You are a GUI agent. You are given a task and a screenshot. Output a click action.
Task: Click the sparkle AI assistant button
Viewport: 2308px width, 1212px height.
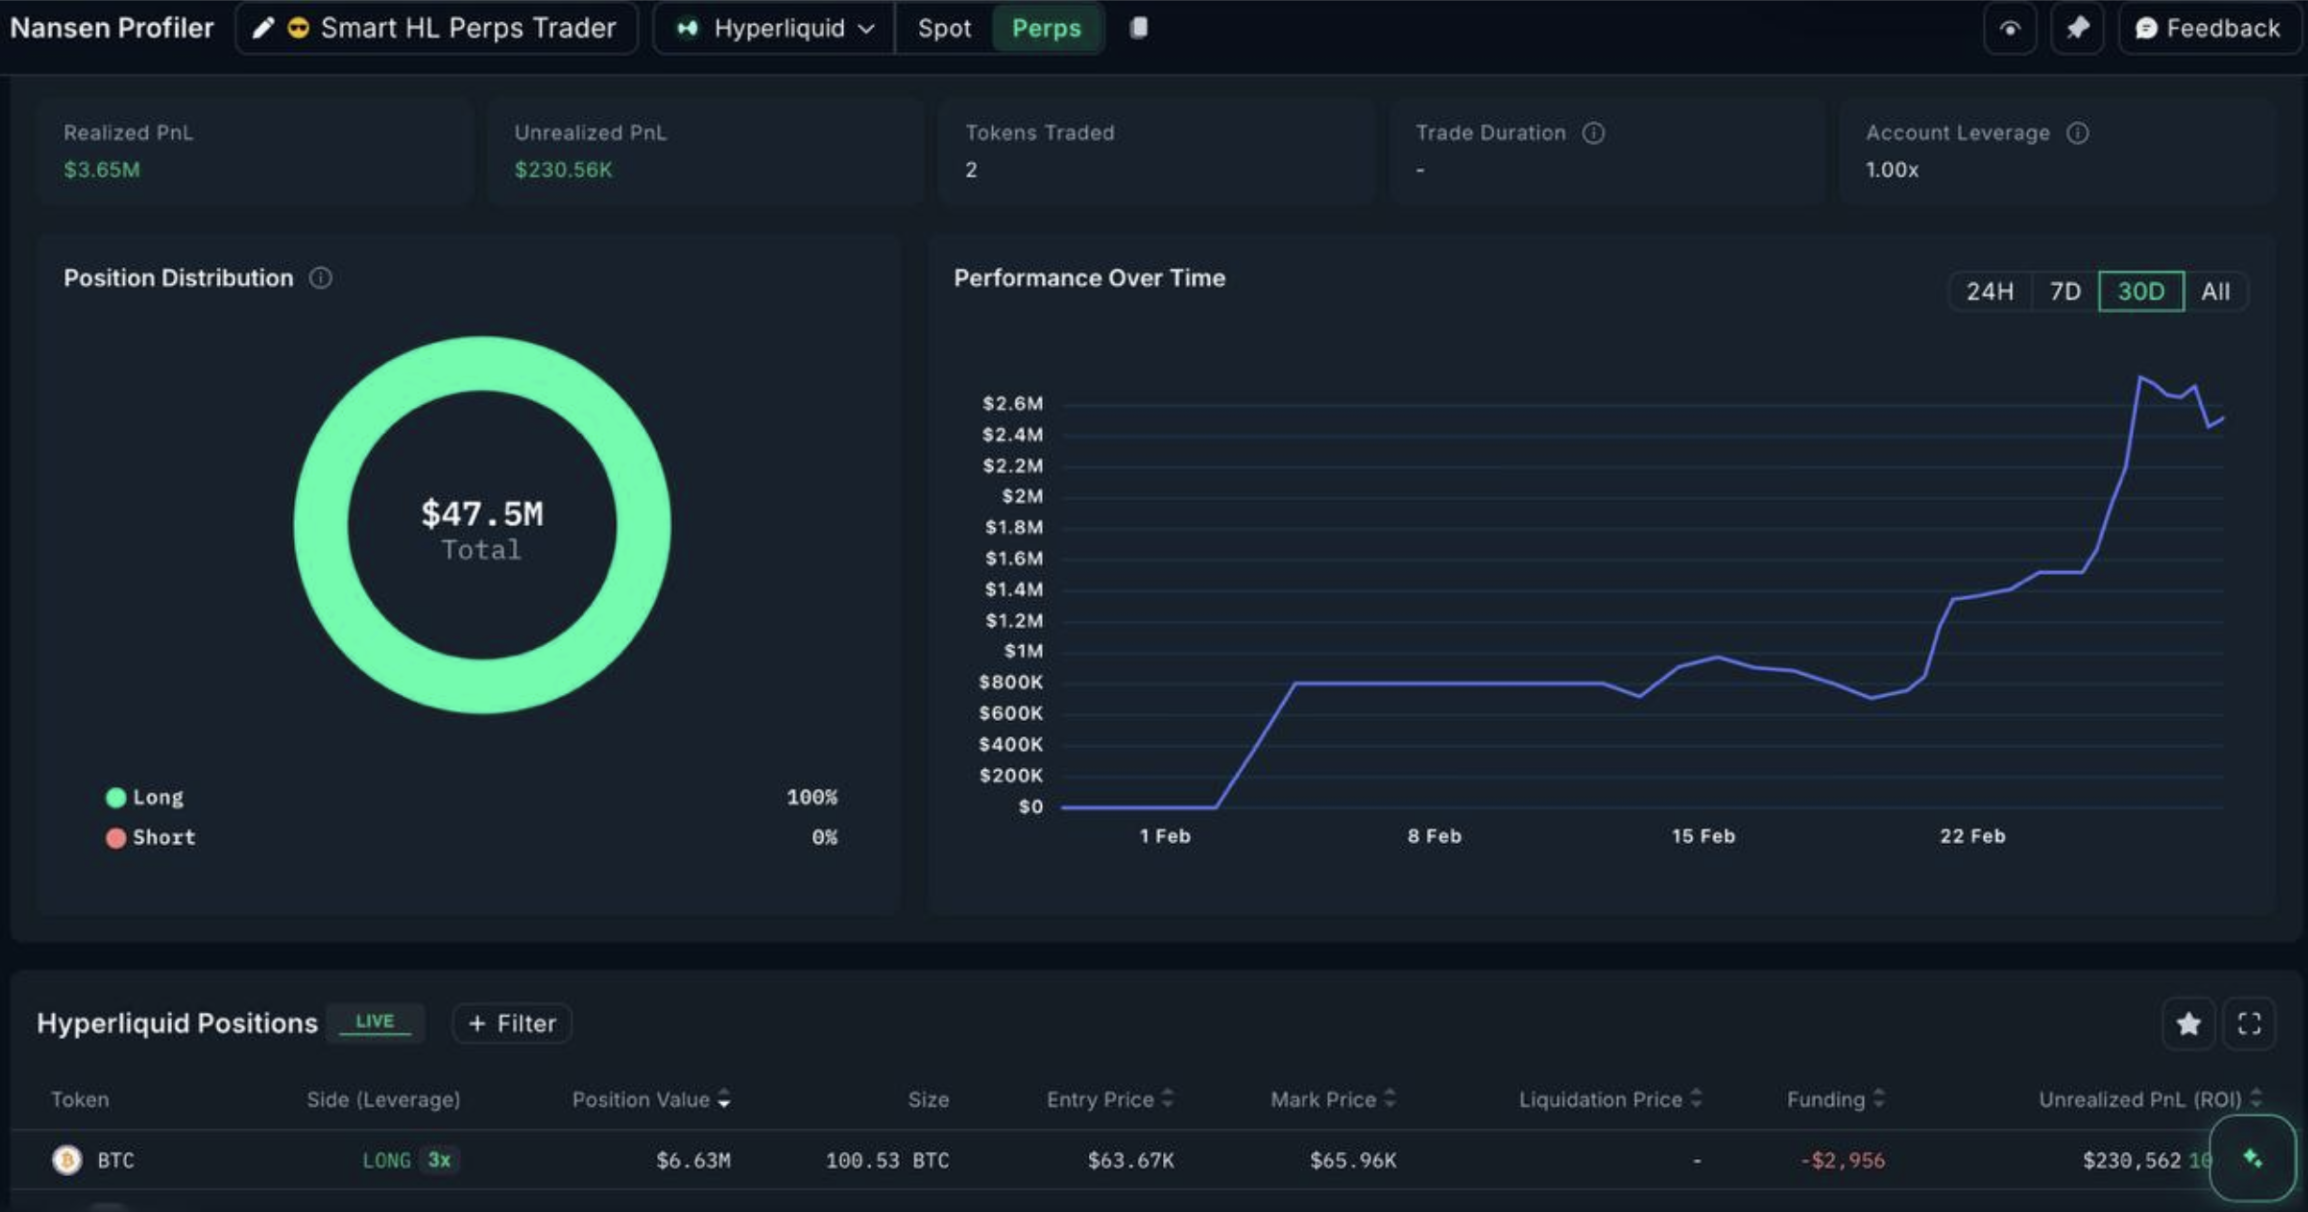[x=2252, y=1158]
